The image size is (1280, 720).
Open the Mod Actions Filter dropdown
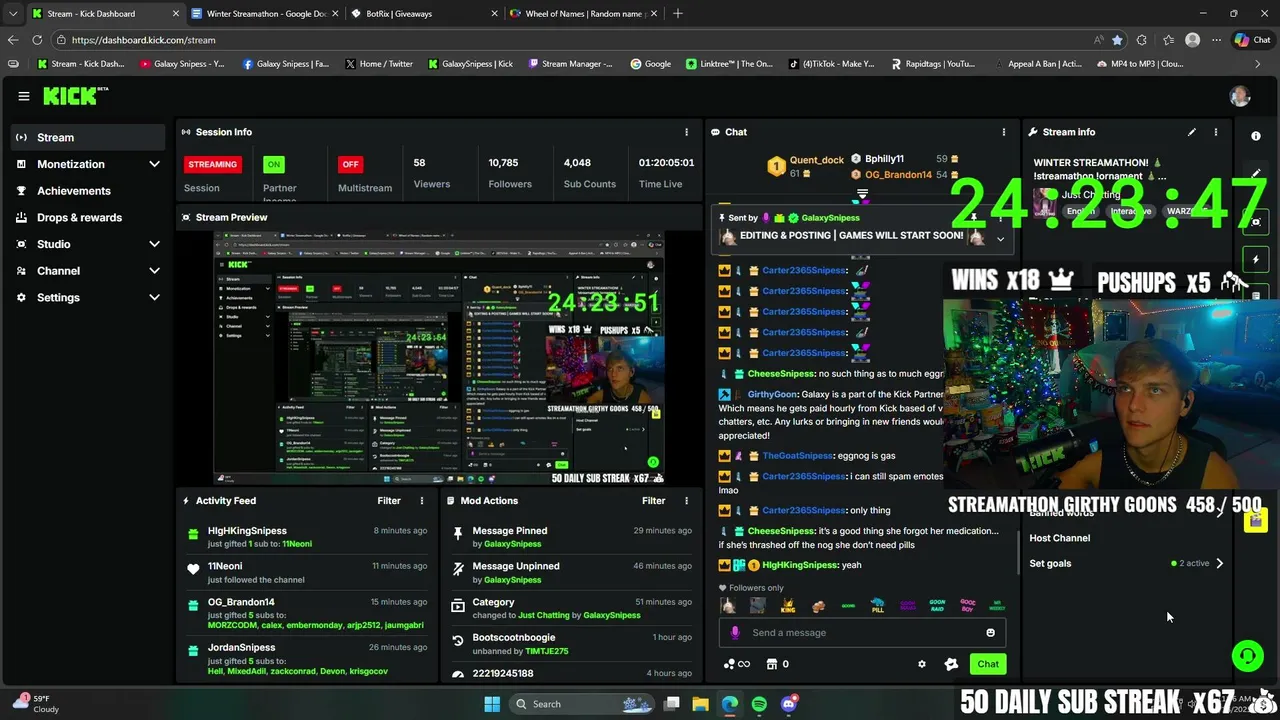pos(653,501)
